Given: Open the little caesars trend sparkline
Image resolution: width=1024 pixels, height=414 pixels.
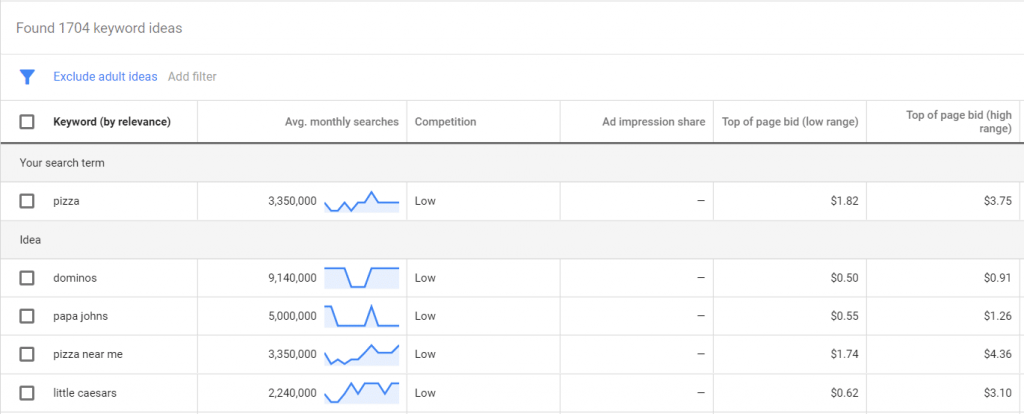Looking at the screenshot, I should click(362, 393).
